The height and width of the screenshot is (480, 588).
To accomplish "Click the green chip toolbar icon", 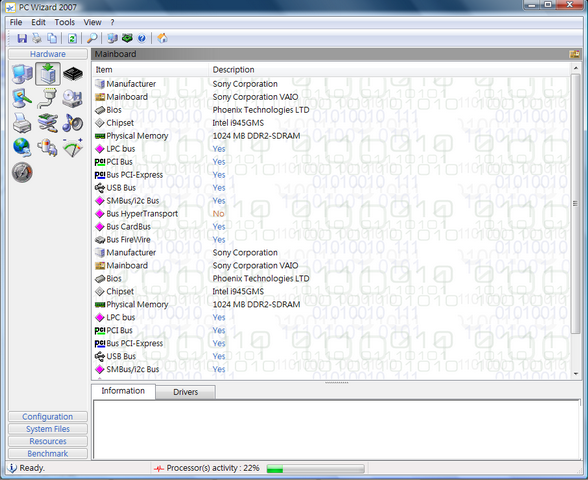I will [127, 38].
